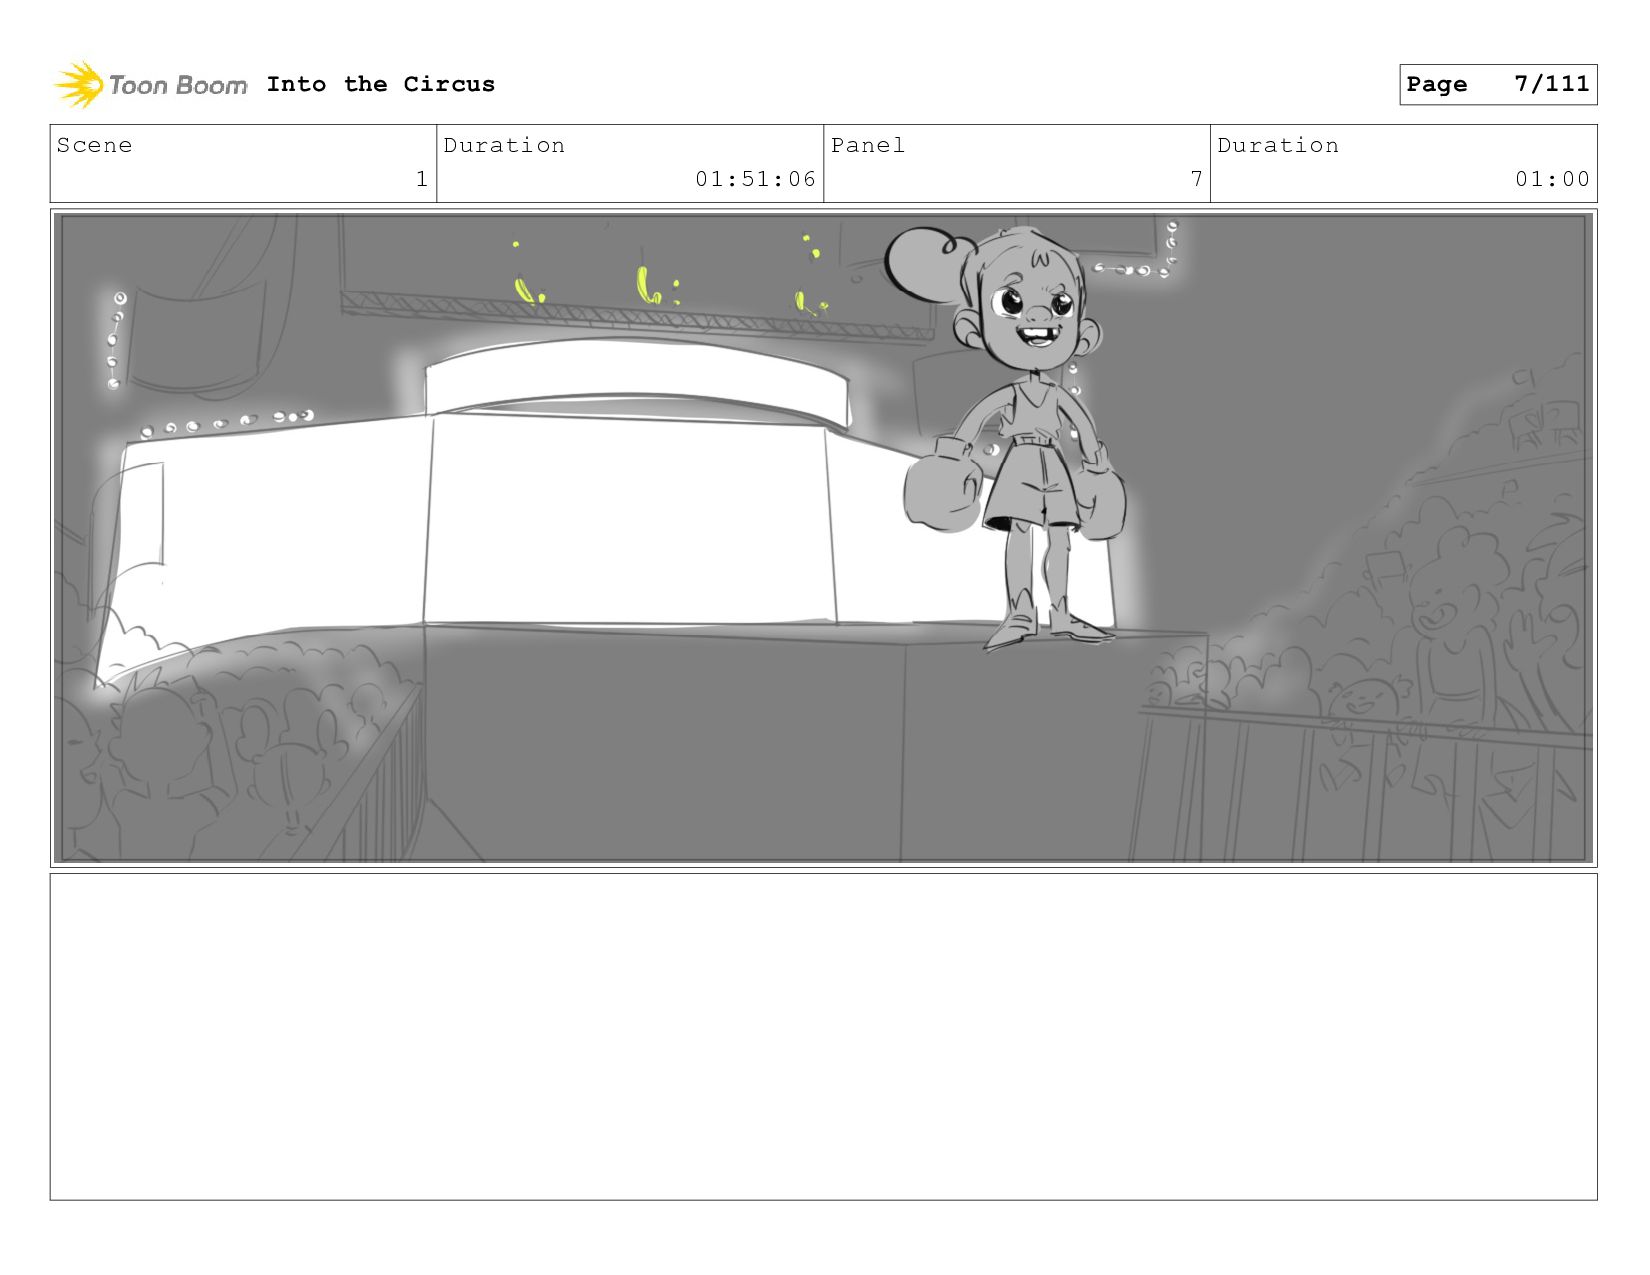Click the panel duration value '01:00'
Image resolution: width=1650 pixels, height=1275 pixels.
point(1552,179)
